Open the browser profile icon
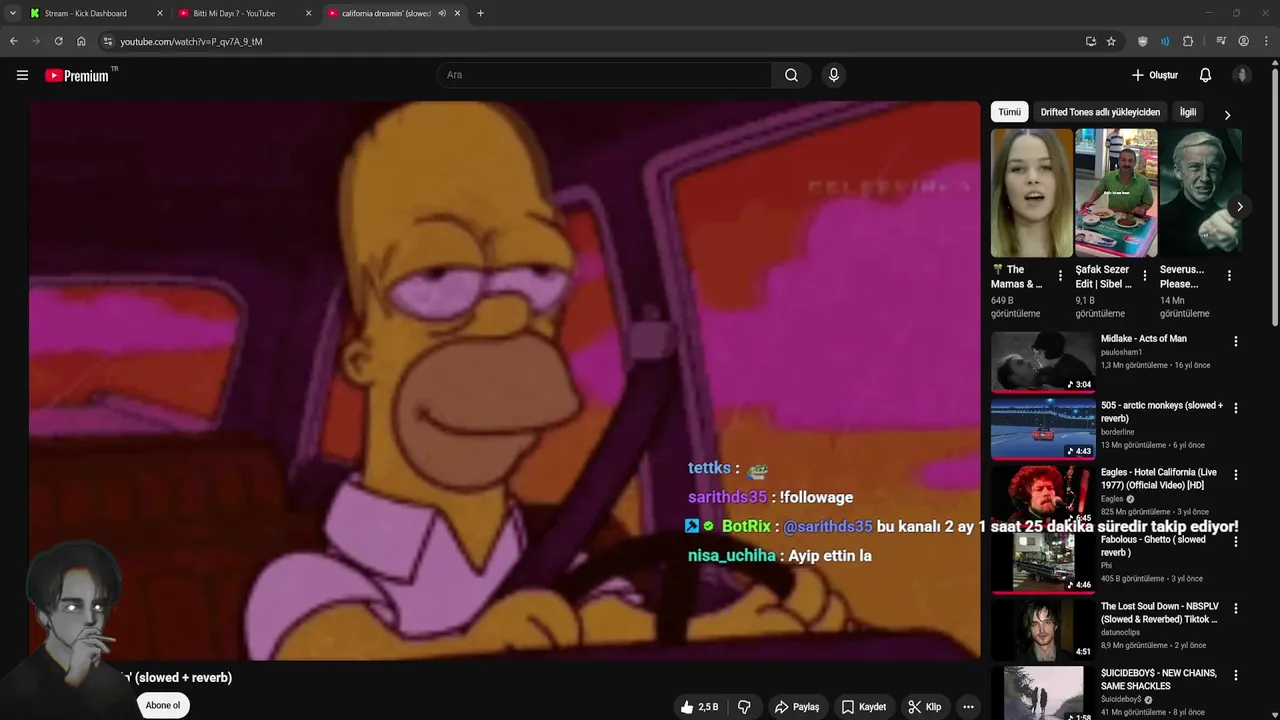The image size is (1280, 720). (x=1243, y=41)
